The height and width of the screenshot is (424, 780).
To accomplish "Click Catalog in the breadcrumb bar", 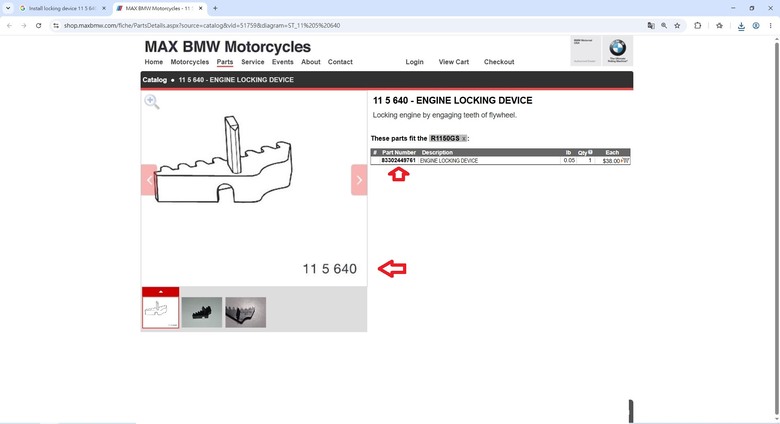I will 155,80.
